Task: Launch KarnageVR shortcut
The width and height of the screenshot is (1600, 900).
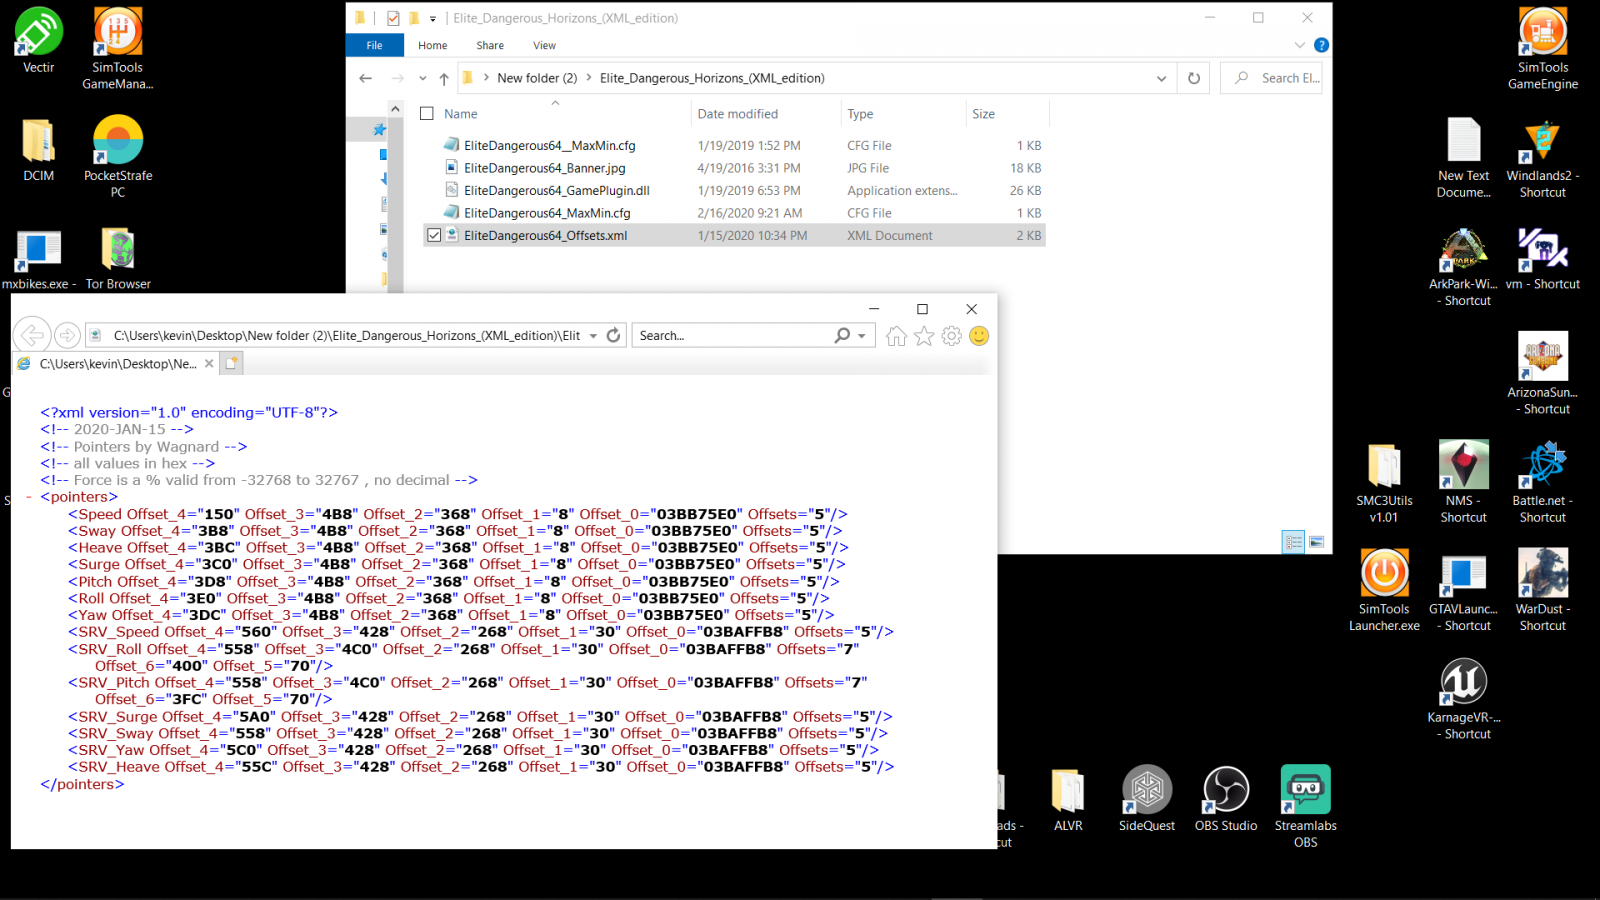Action: 1464,698
